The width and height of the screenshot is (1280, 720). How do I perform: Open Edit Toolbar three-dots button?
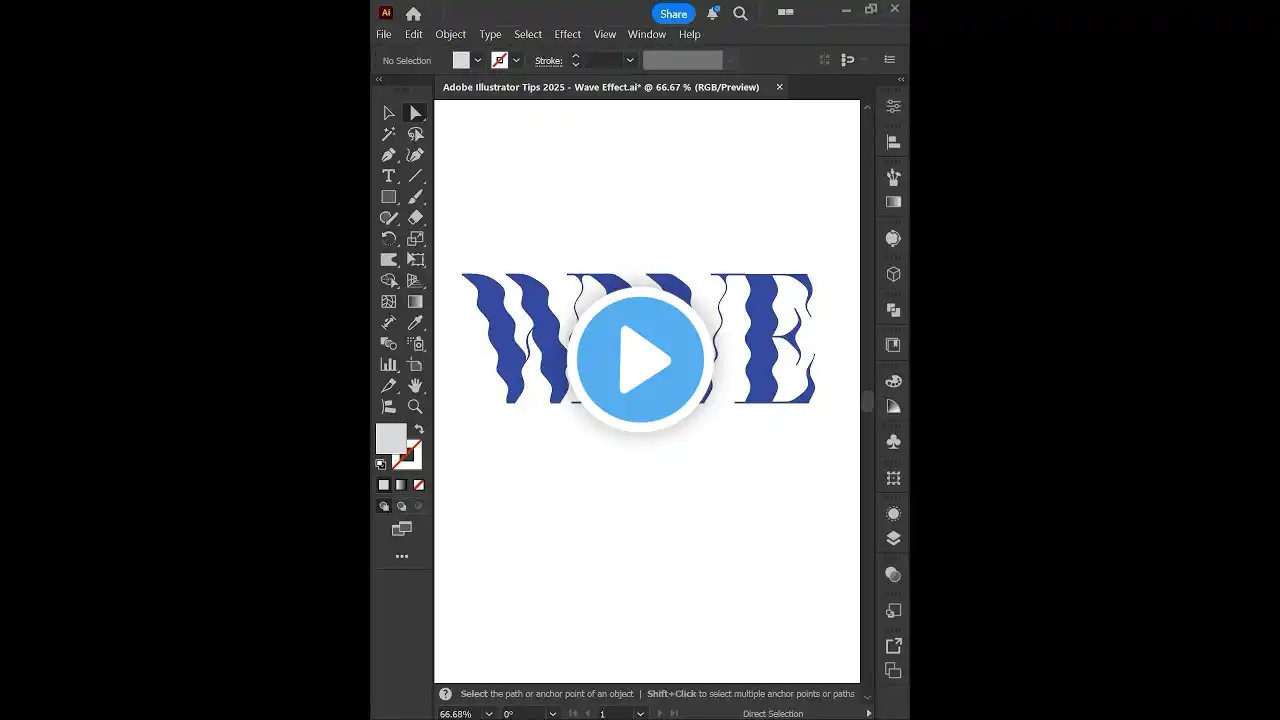click(402, 556)
